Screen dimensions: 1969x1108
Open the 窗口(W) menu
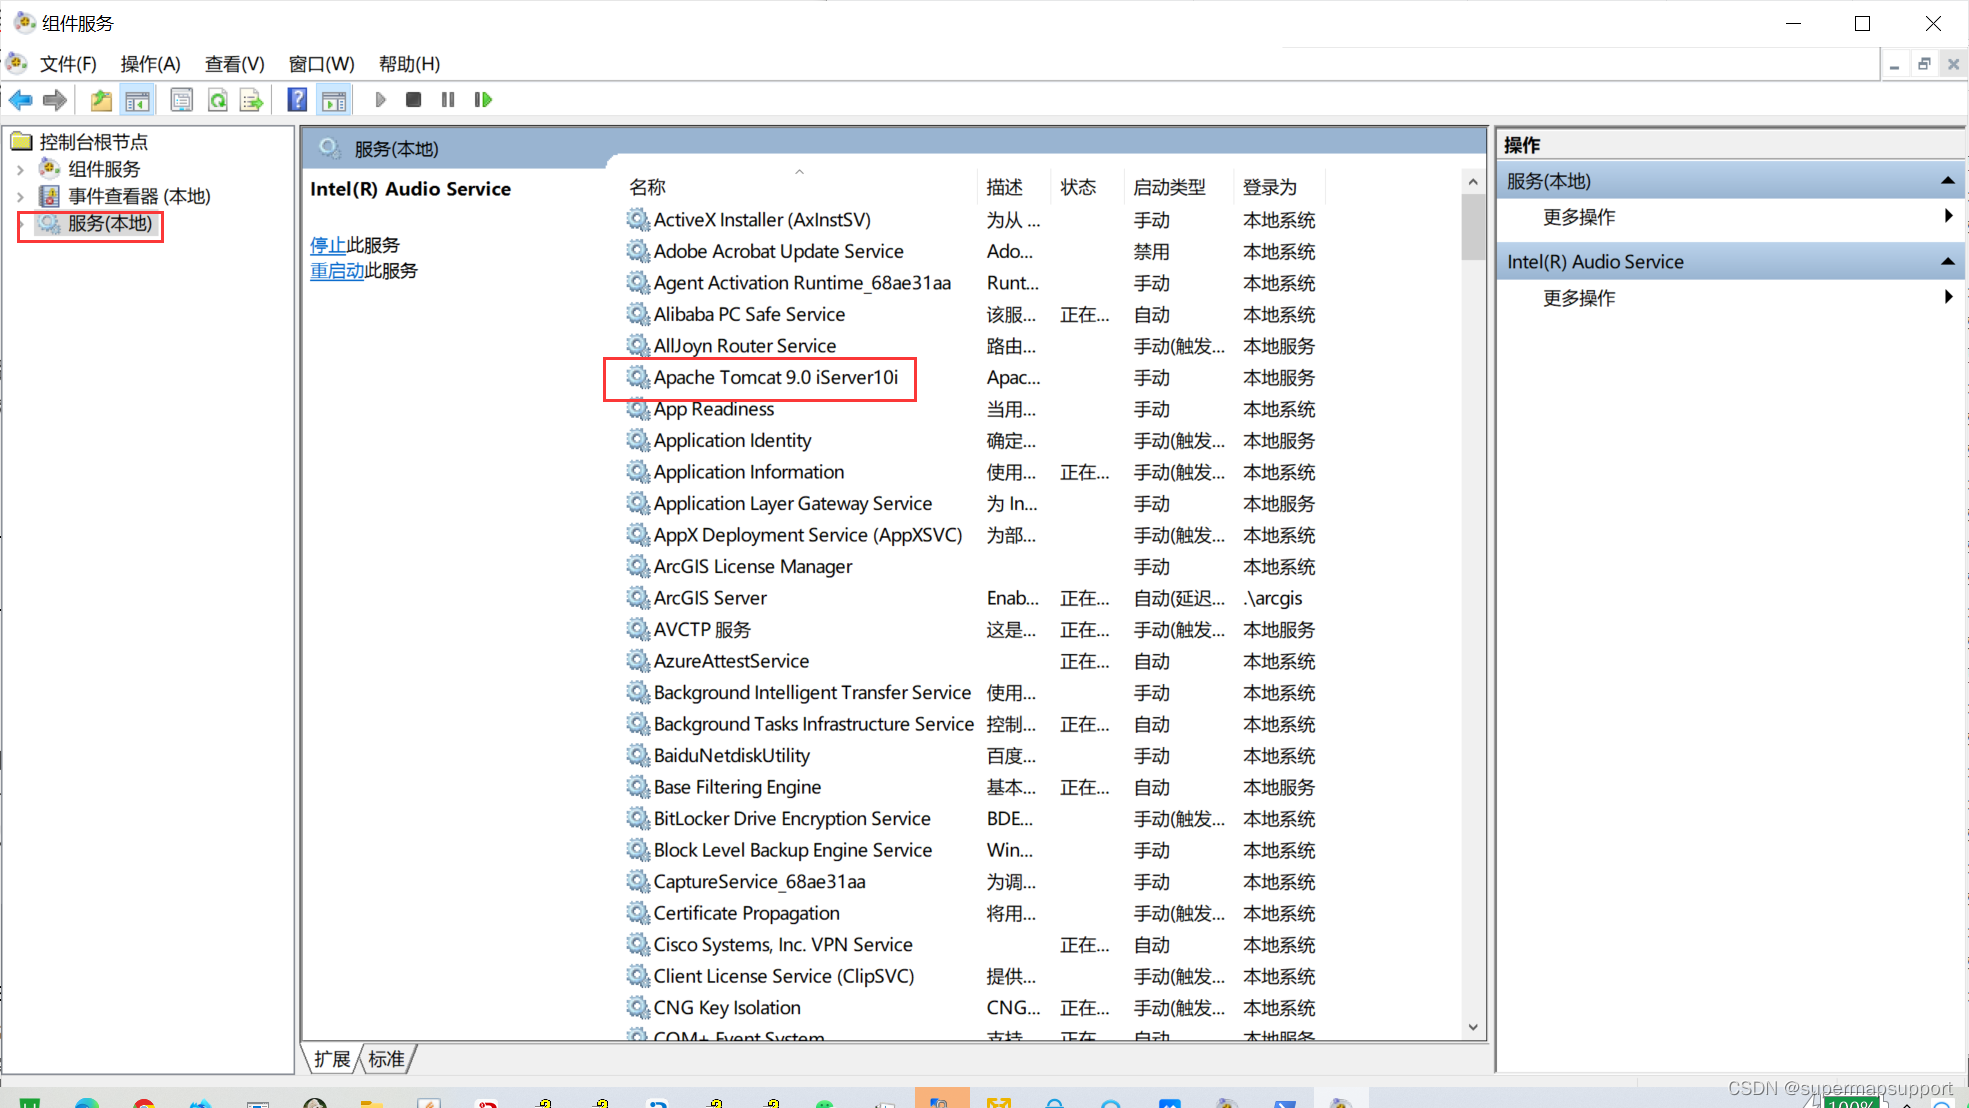click(321, 64)
